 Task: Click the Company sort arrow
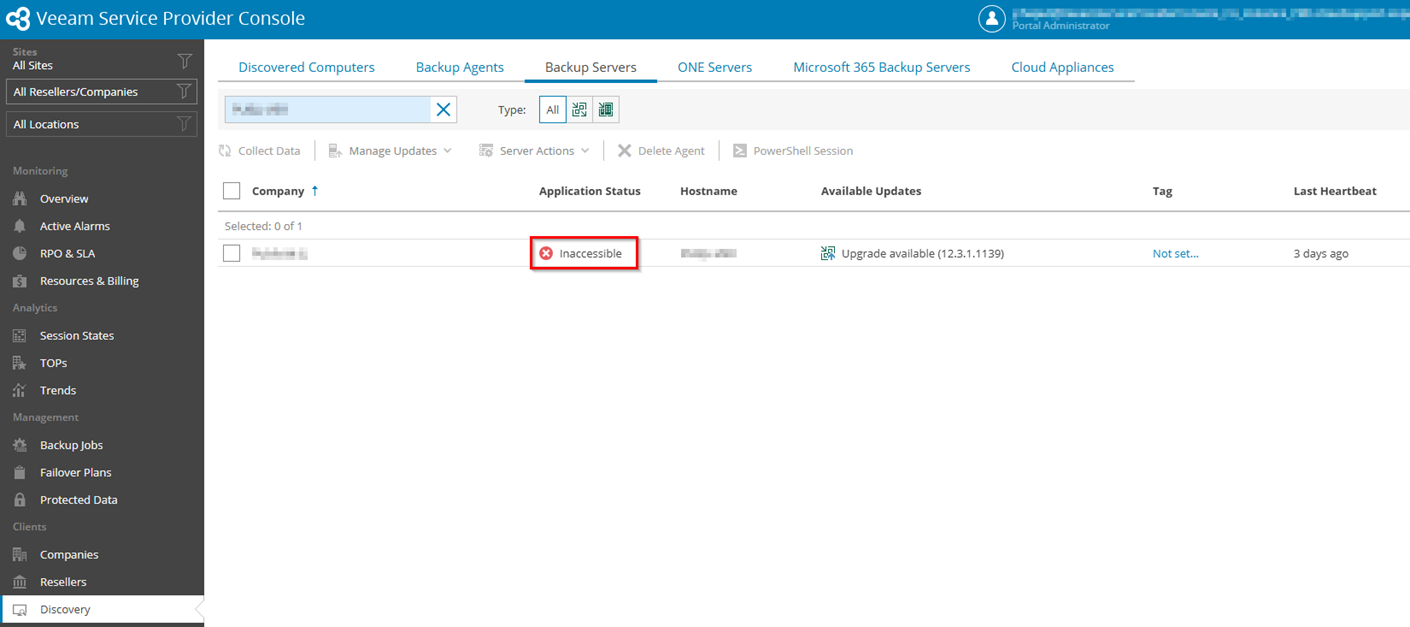315,191
